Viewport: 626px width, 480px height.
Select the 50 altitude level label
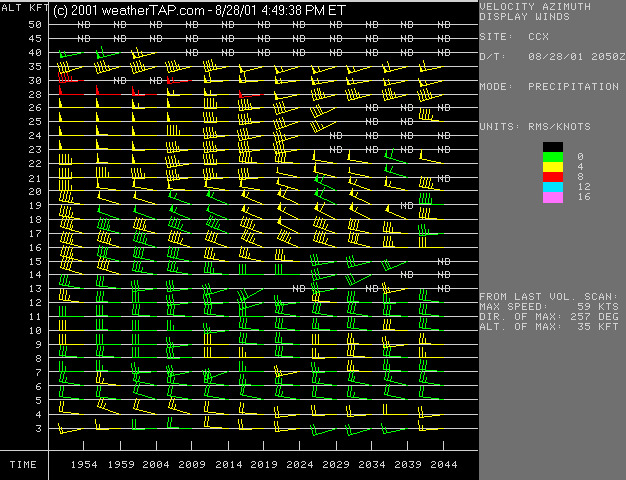(35, 24)
